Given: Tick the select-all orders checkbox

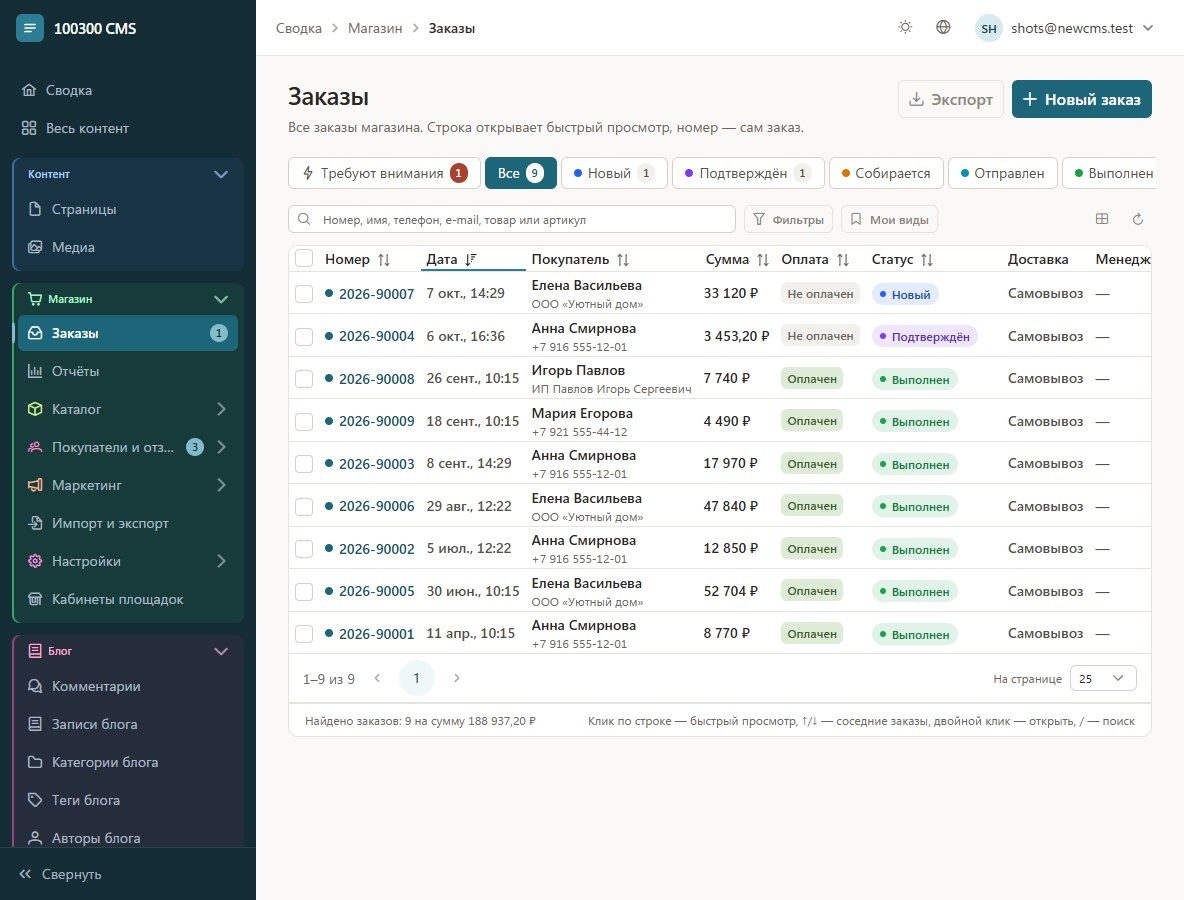Looking at the screenshot, I should click(x=304, y=259).
